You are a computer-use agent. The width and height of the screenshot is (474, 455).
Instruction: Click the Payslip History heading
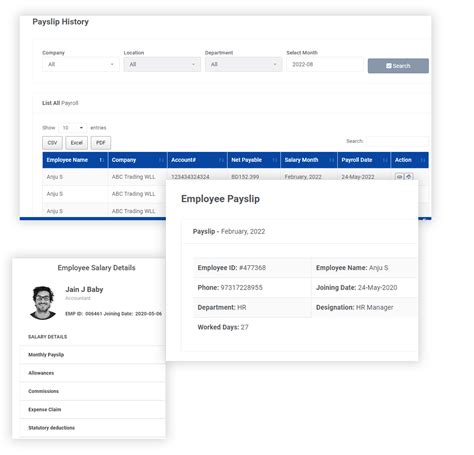pos(60,22)
